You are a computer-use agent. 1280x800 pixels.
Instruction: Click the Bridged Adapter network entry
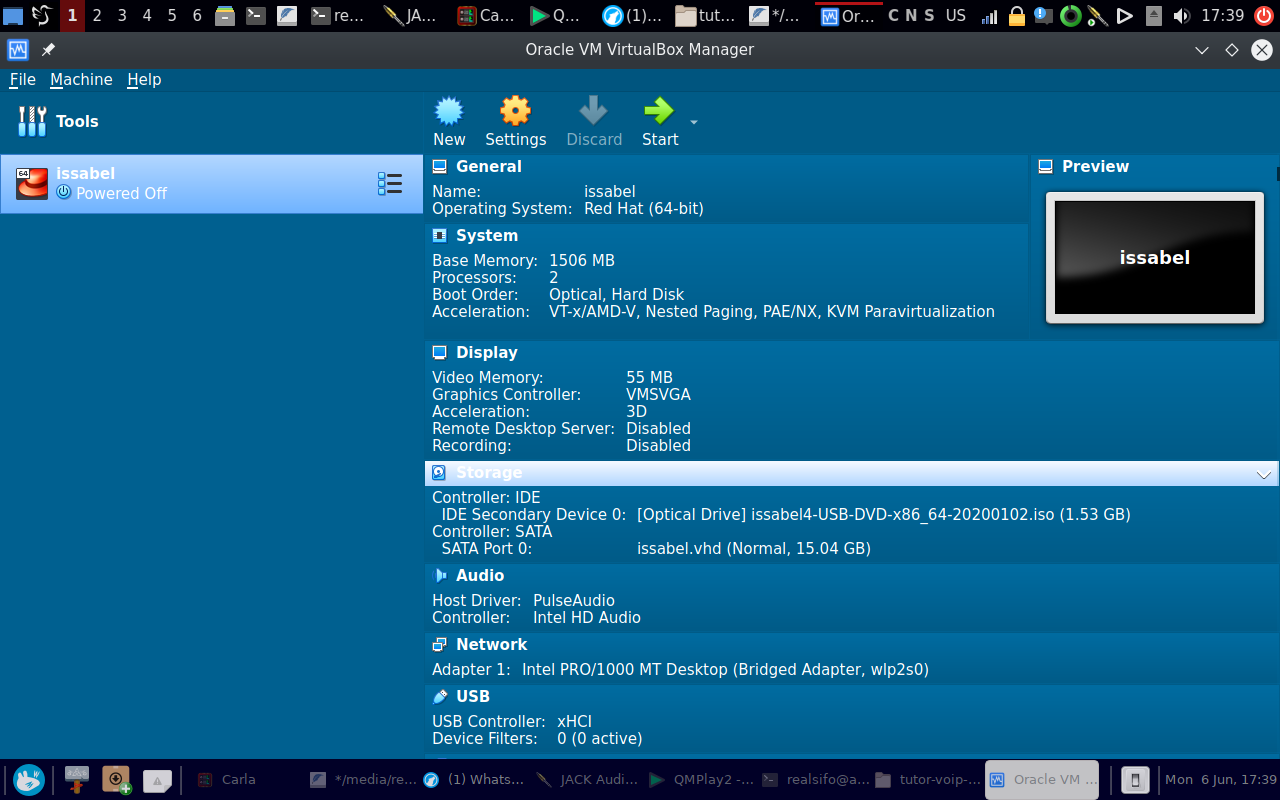tap(725, 670)
